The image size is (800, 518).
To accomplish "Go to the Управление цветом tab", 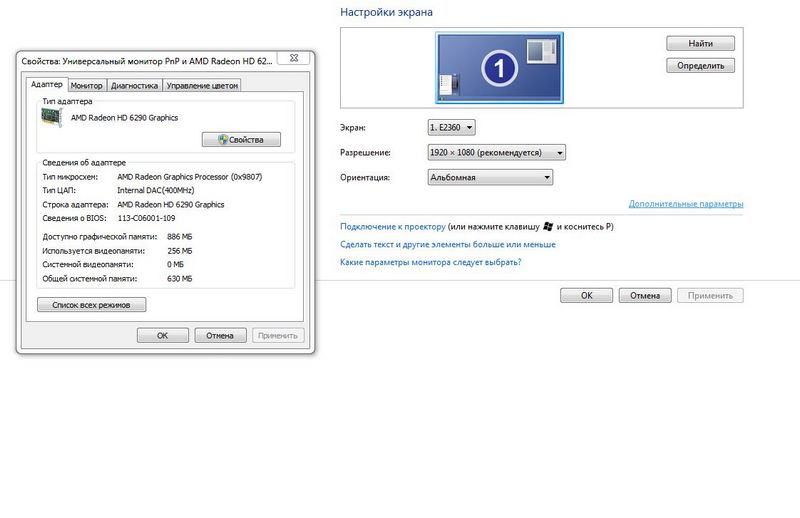I will (x=202, y=86).
